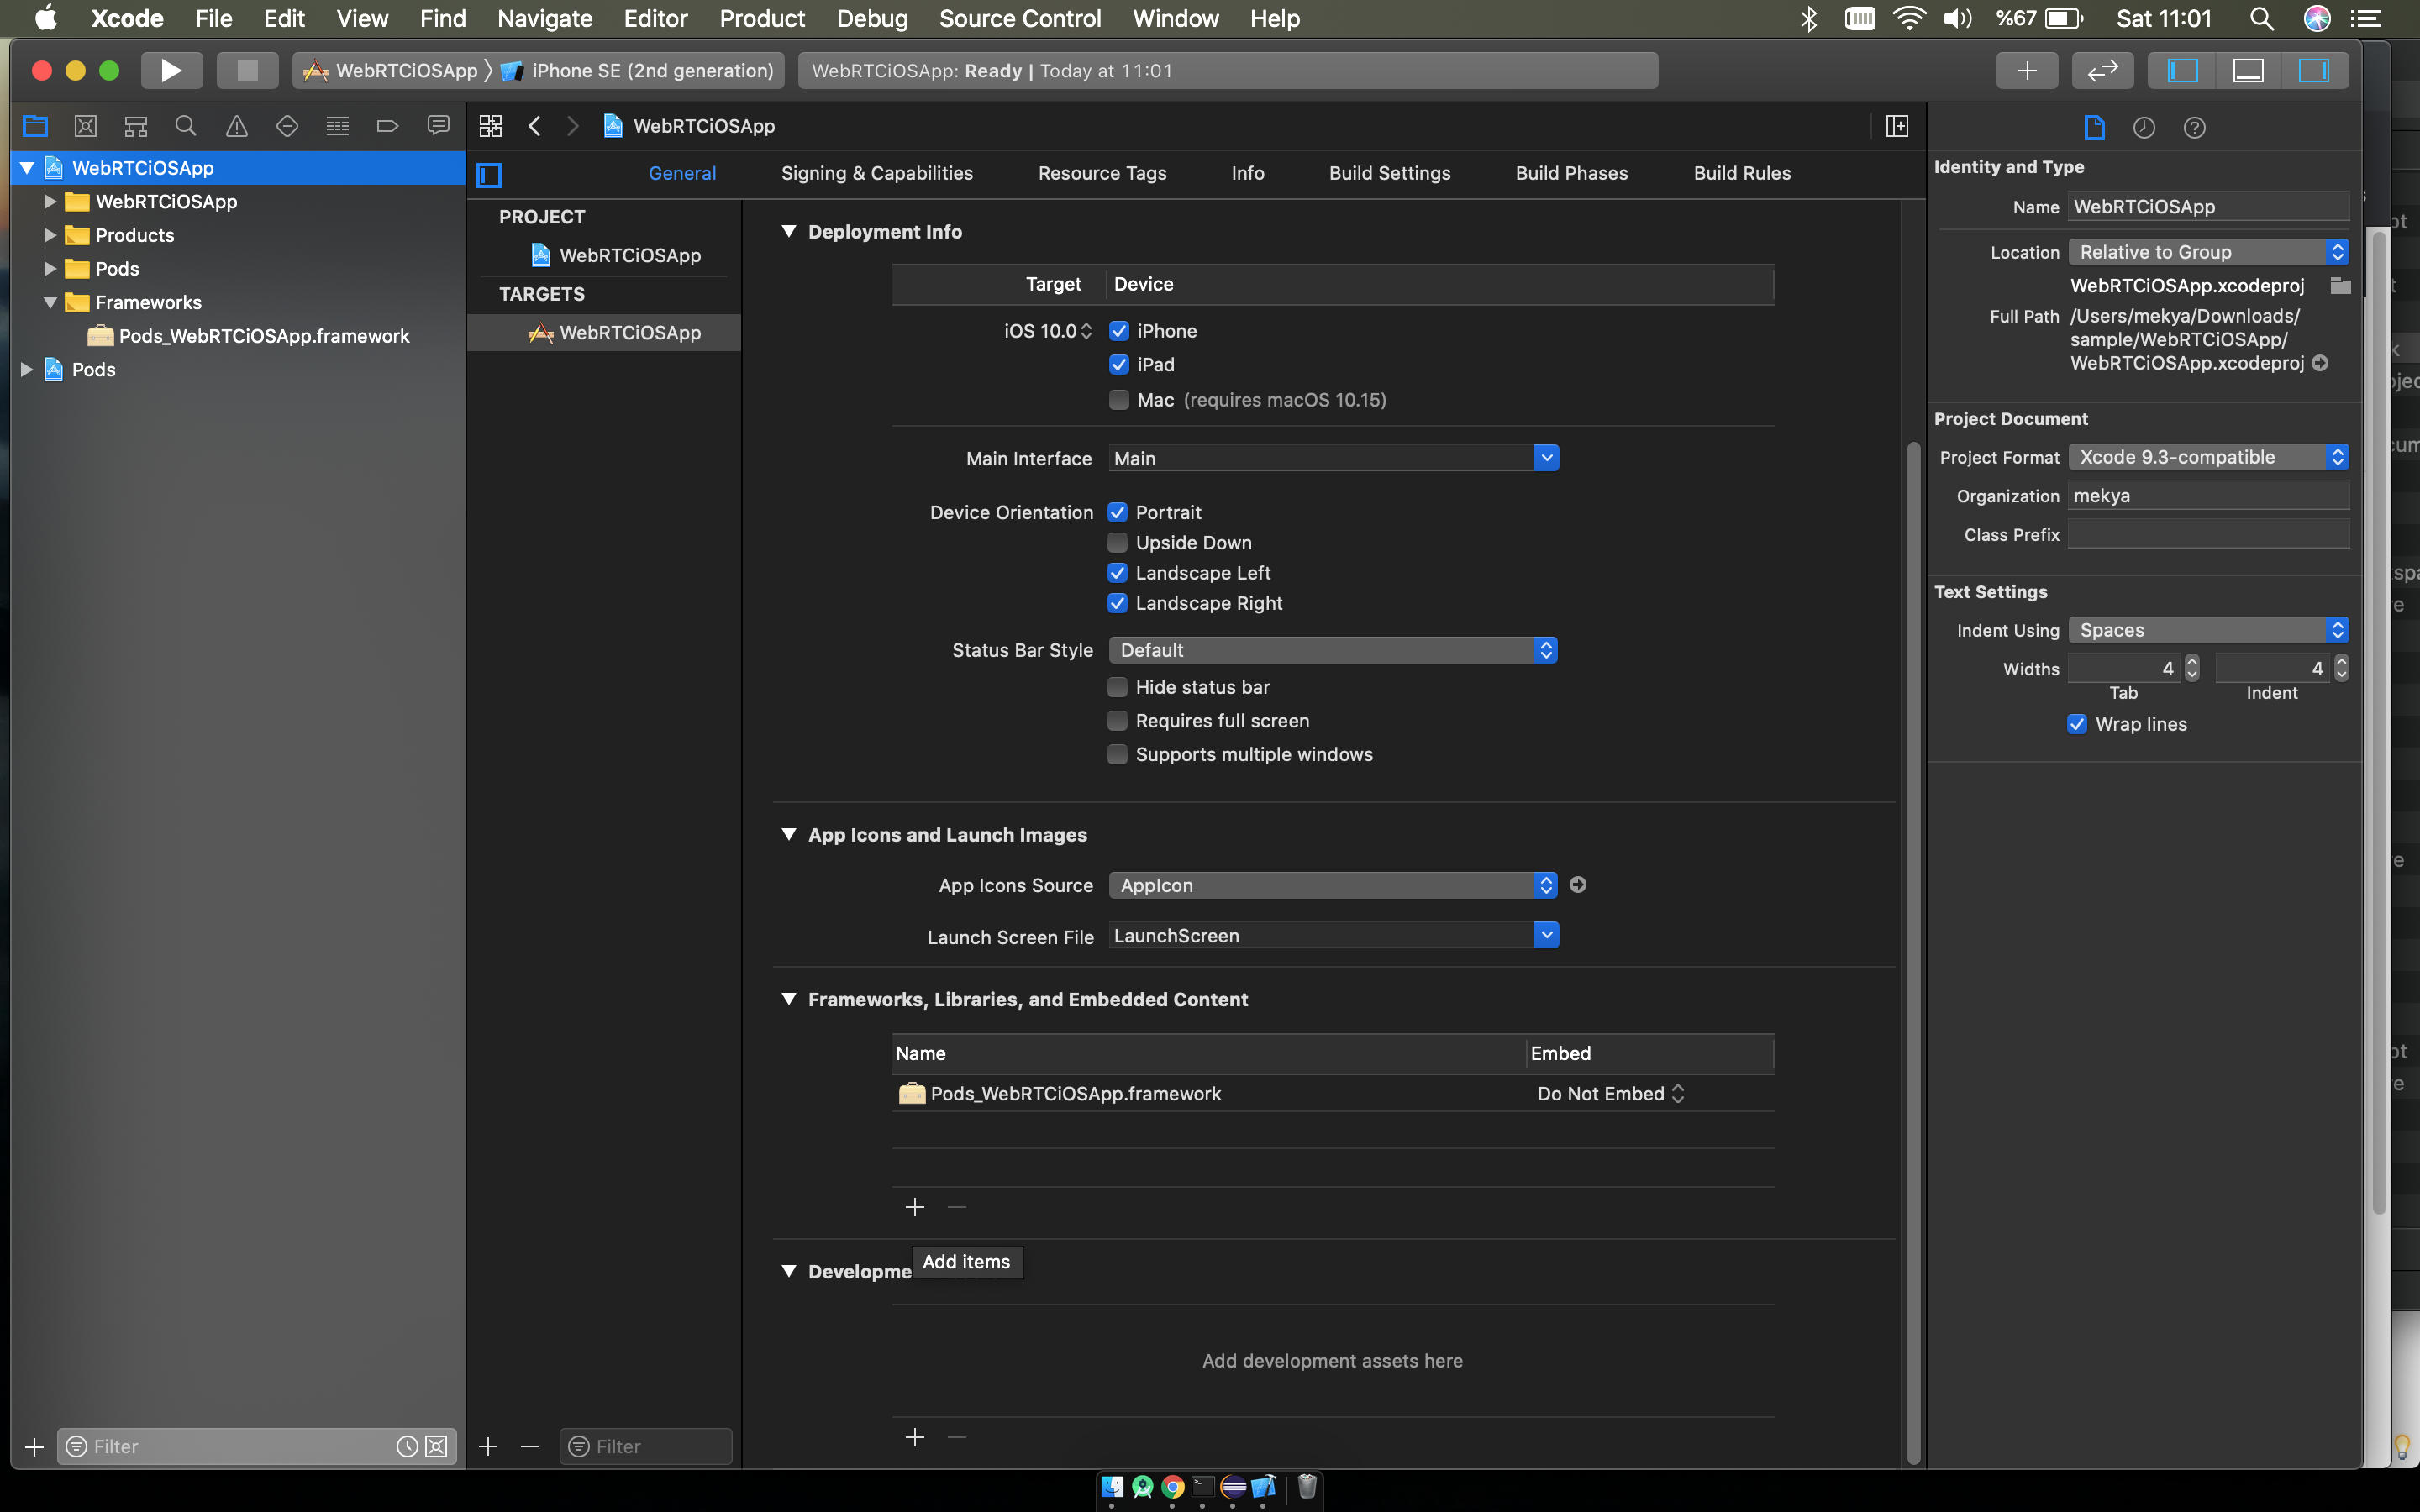Screen dimensions: 2420x1512
Task: Hide the Inspectors panel
Action: point(2314,70)
